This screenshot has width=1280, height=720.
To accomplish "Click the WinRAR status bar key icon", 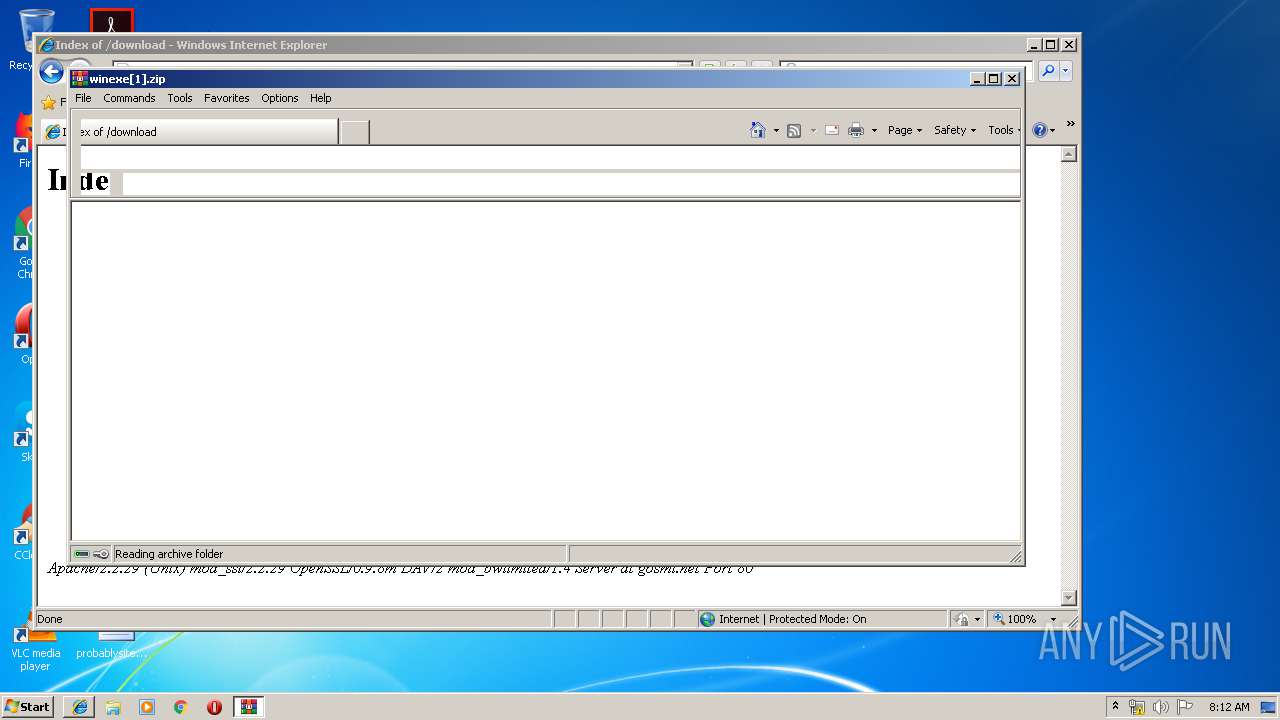I will (101, 554).
